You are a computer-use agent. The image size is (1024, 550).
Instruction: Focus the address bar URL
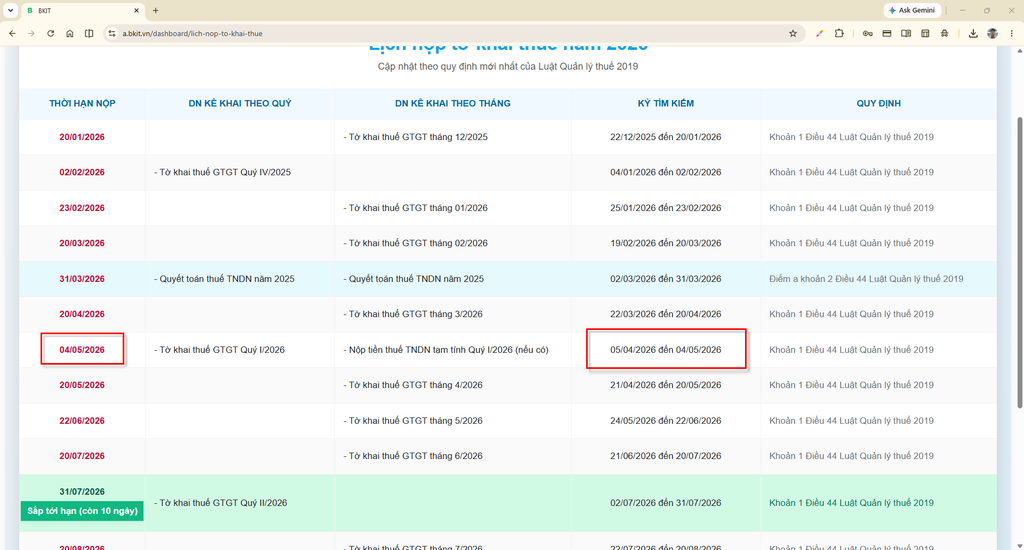click(x=193, y=33)
